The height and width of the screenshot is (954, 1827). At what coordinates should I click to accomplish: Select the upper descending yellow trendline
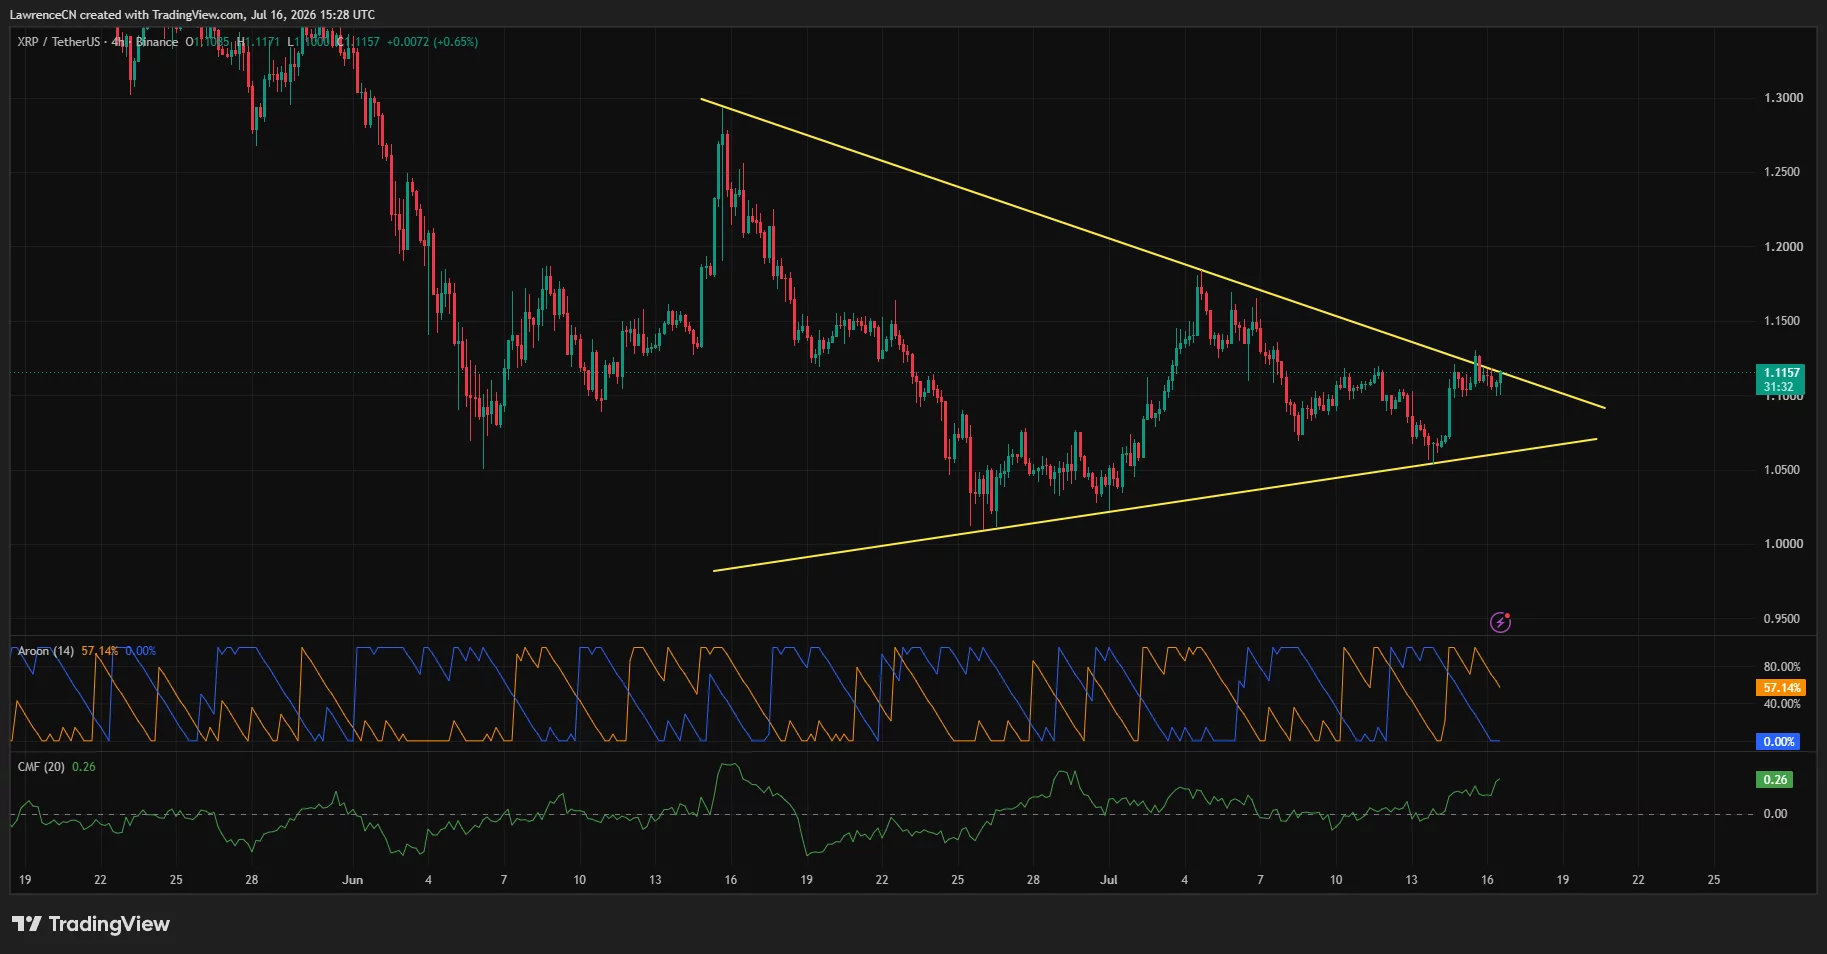tap(1153, 254)
